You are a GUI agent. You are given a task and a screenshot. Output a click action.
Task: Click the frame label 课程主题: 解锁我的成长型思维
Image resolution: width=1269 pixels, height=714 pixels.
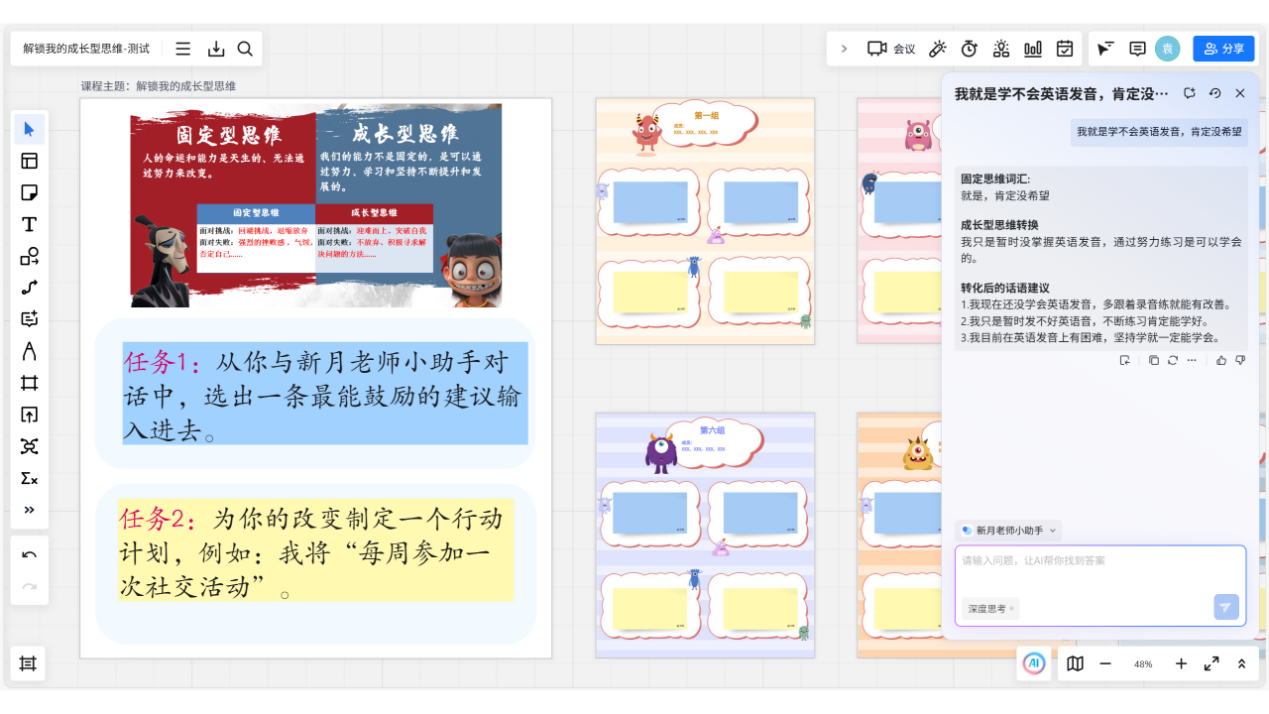tap(158, 86)
